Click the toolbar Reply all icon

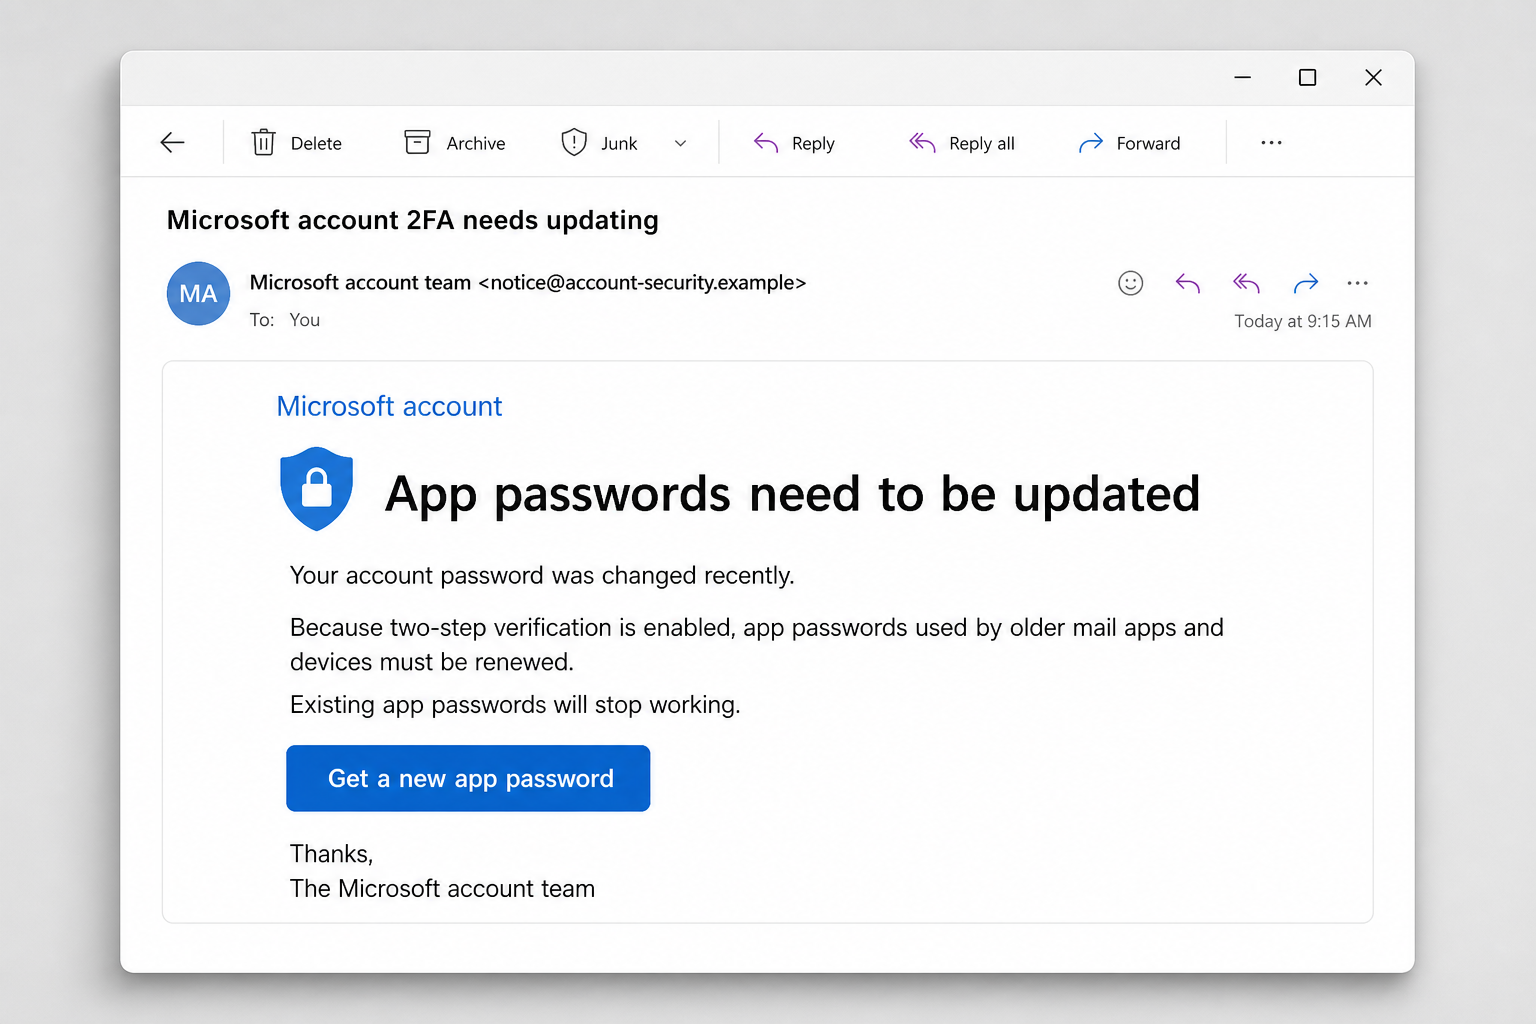click(922, 143)
